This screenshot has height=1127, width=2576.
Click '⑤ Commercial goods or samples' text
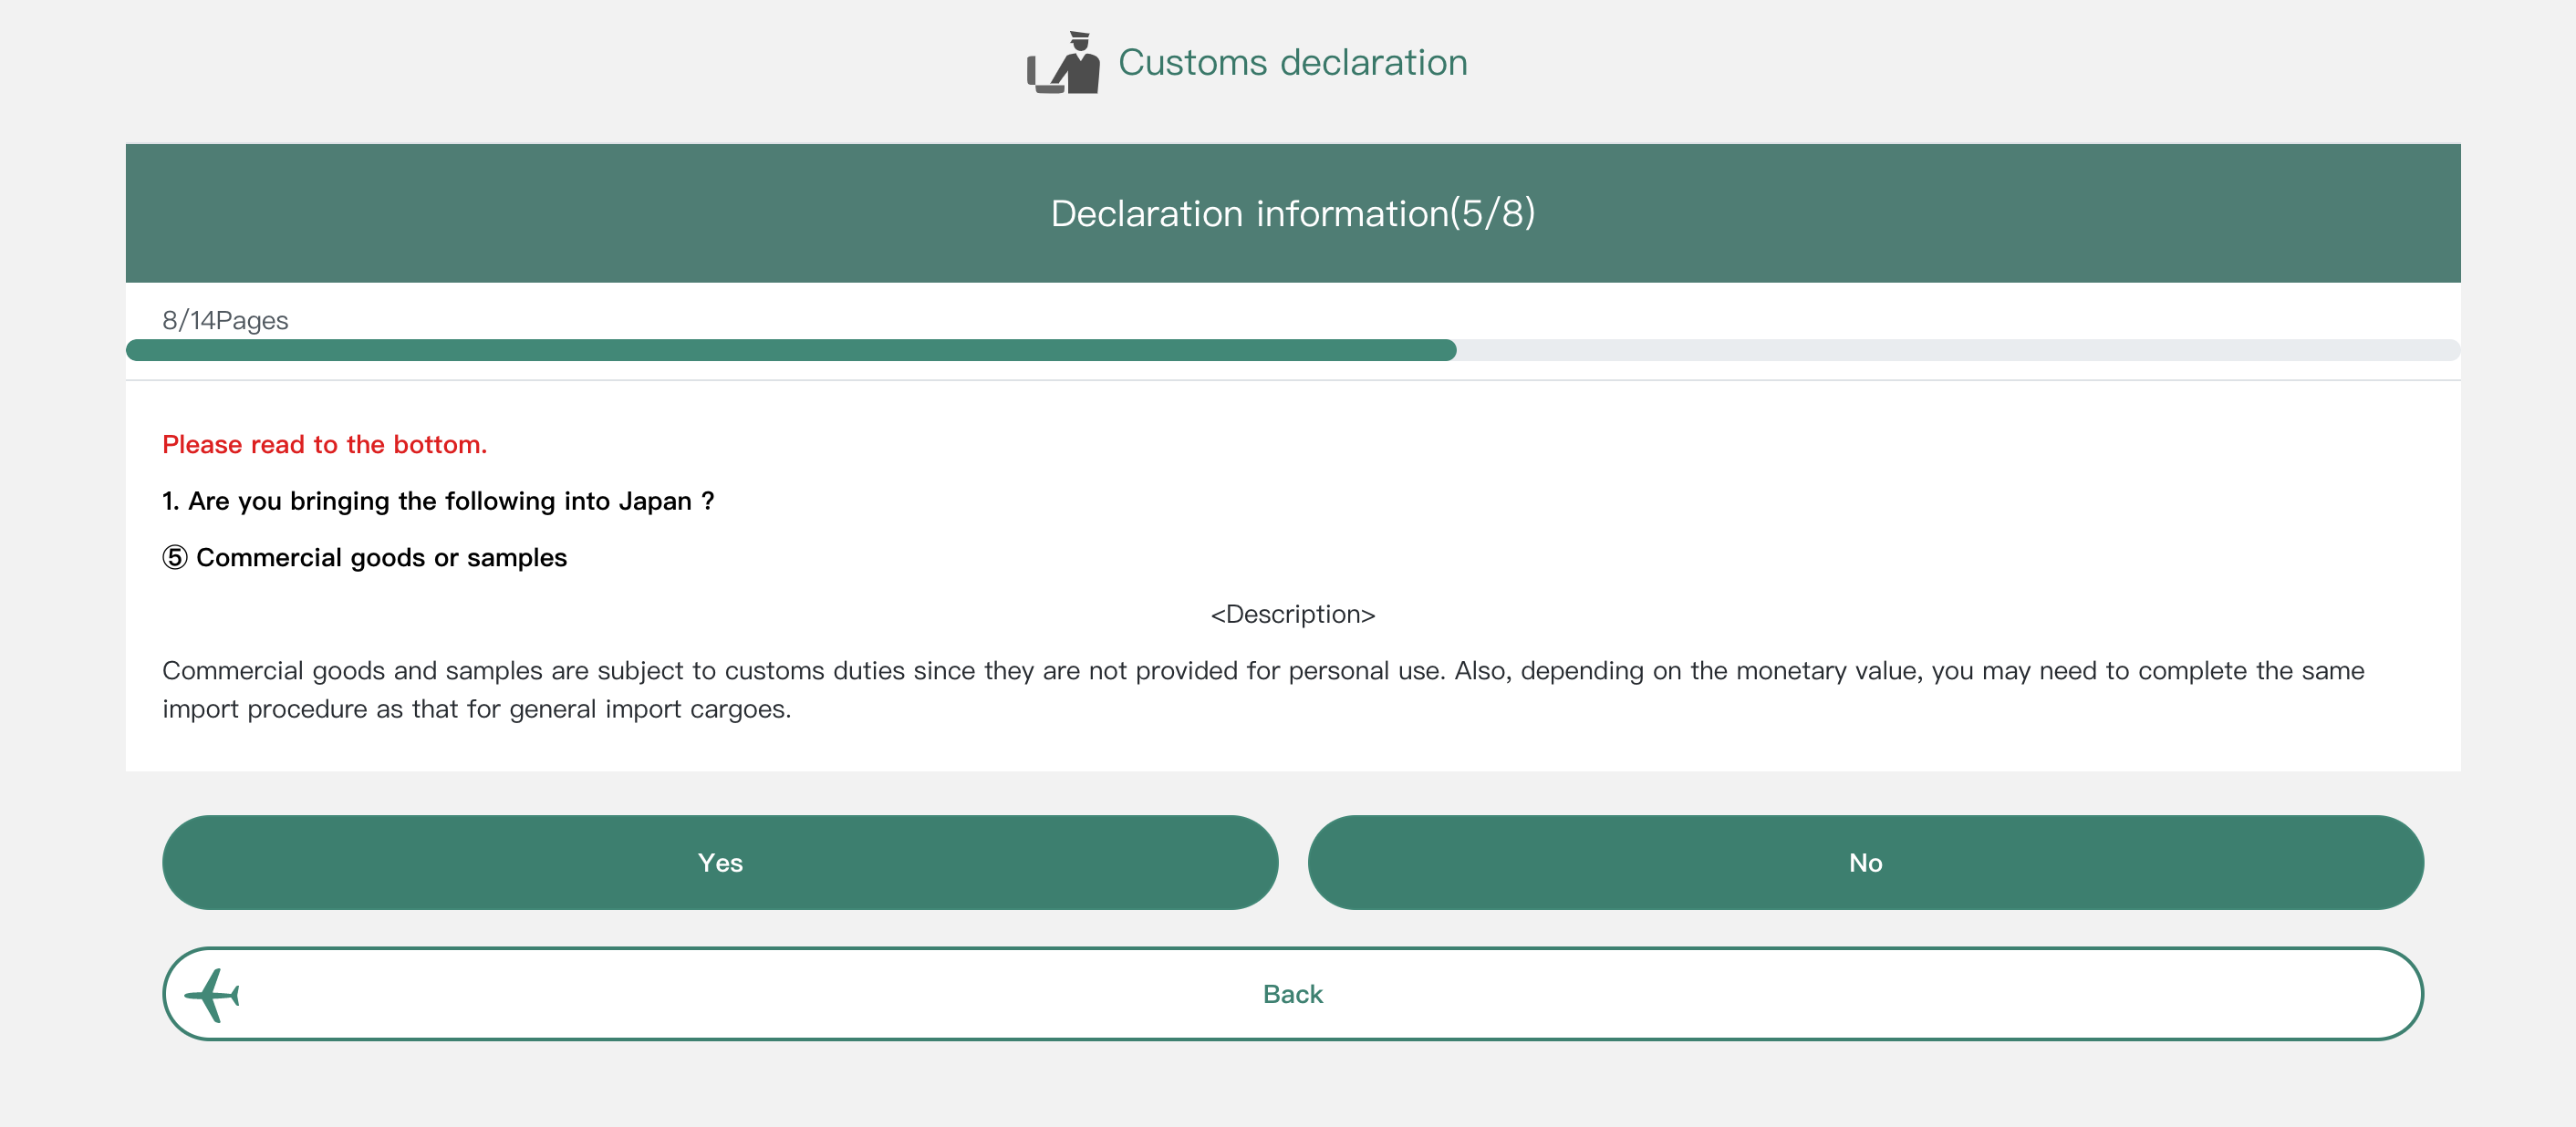point(364,557)
